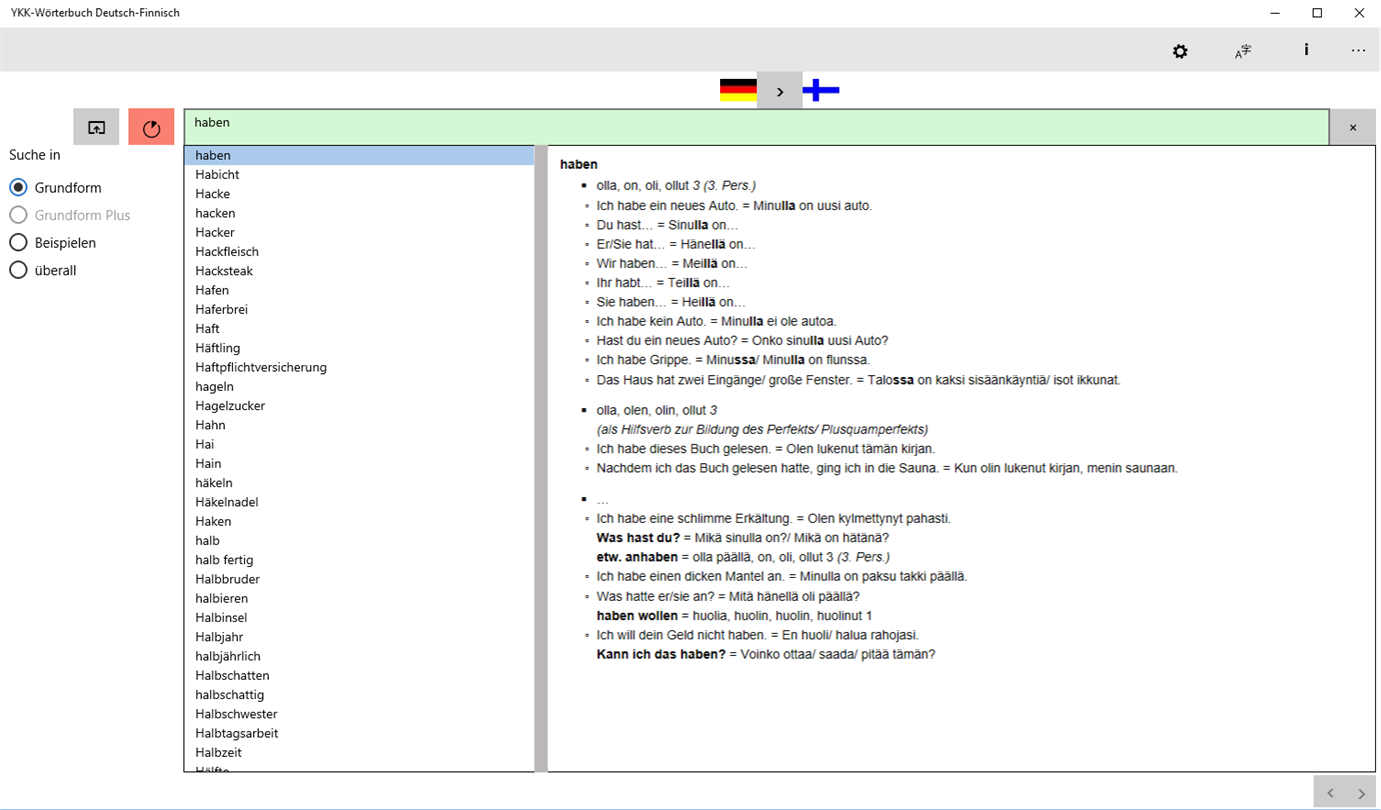The image size is (1381, 810).
Task: Click the word list vertical scrollbar
Action: (x=541, y=459)
